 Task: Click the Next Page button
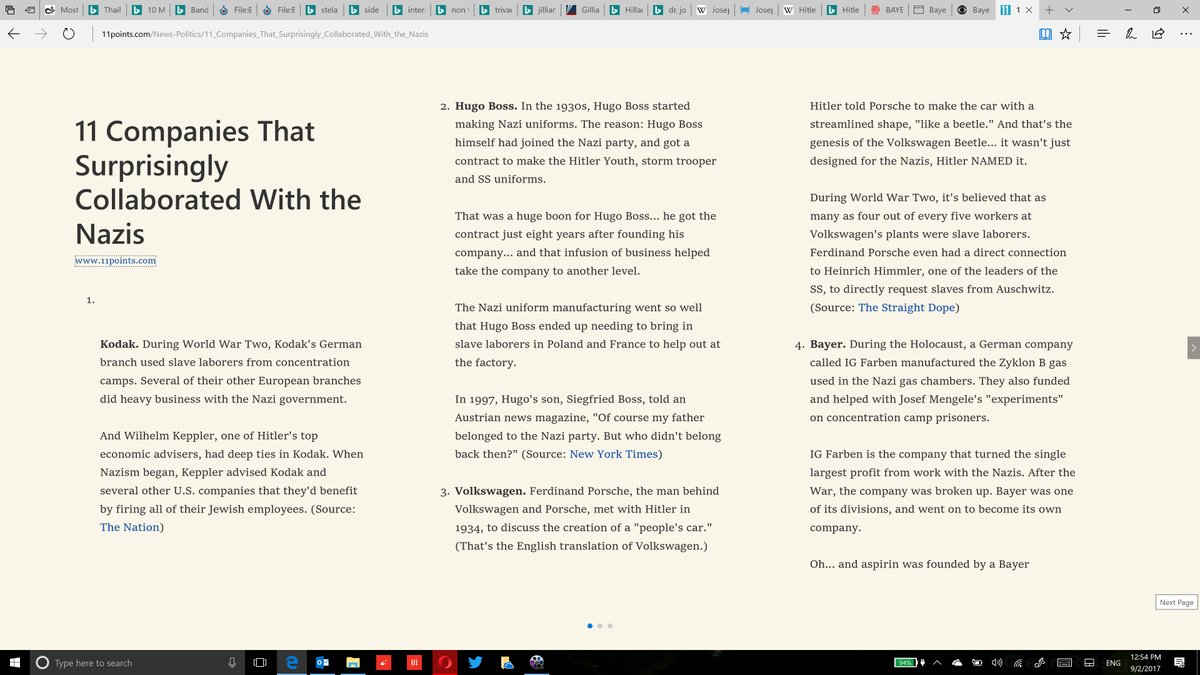[1176, 602]
